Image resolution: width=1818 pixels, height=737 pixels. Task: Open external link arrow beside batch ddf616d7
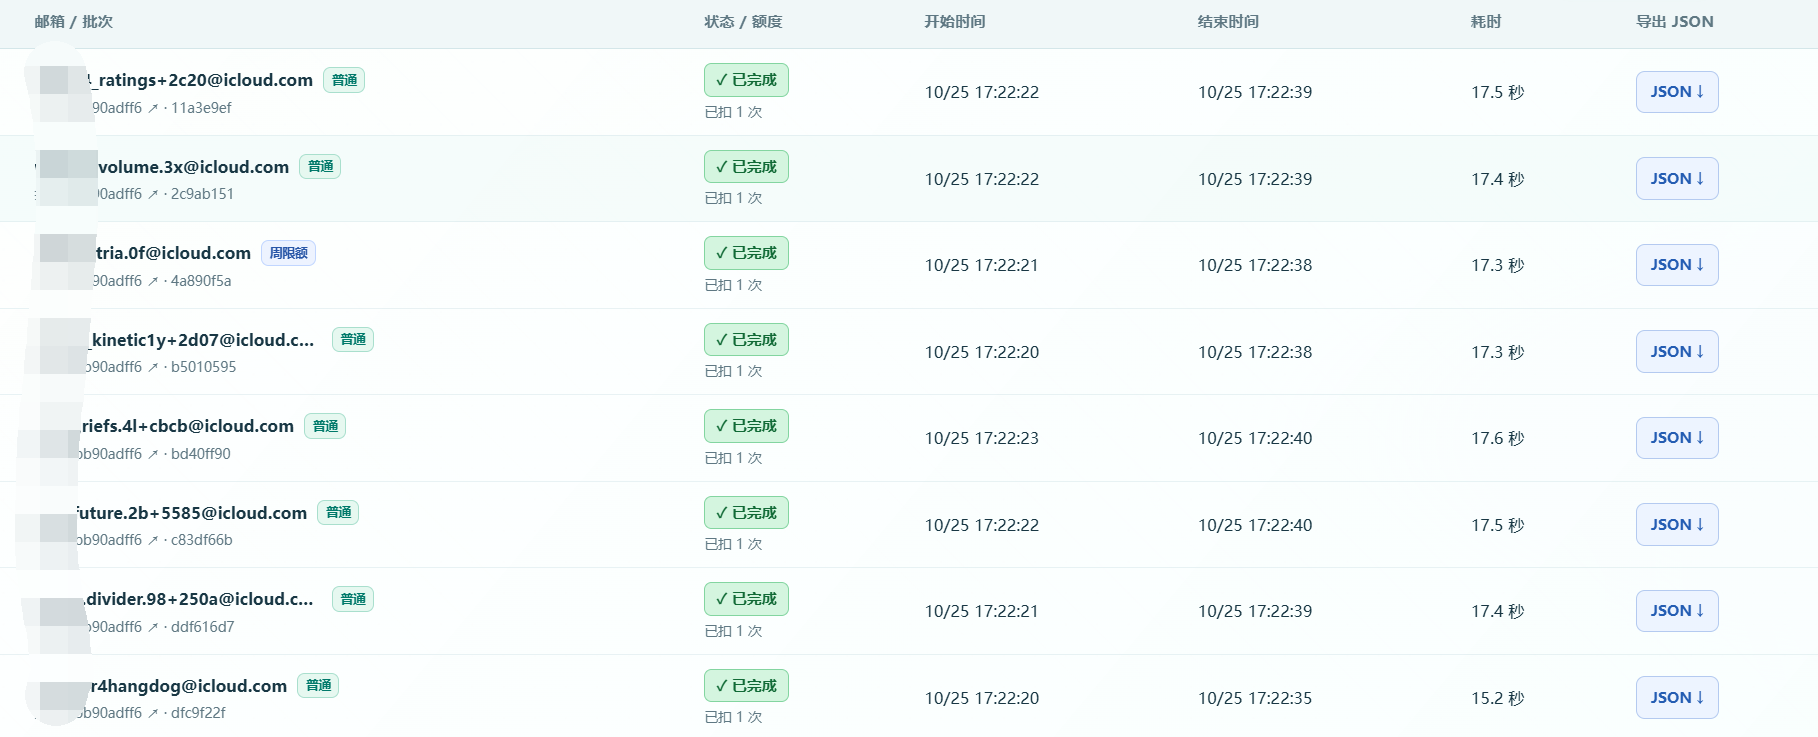click(153, 627)
